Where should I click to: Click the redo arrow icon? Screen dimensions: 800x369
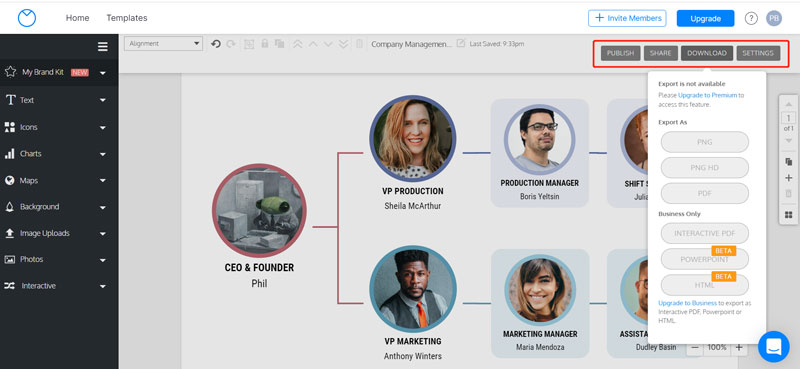point(231,44)
